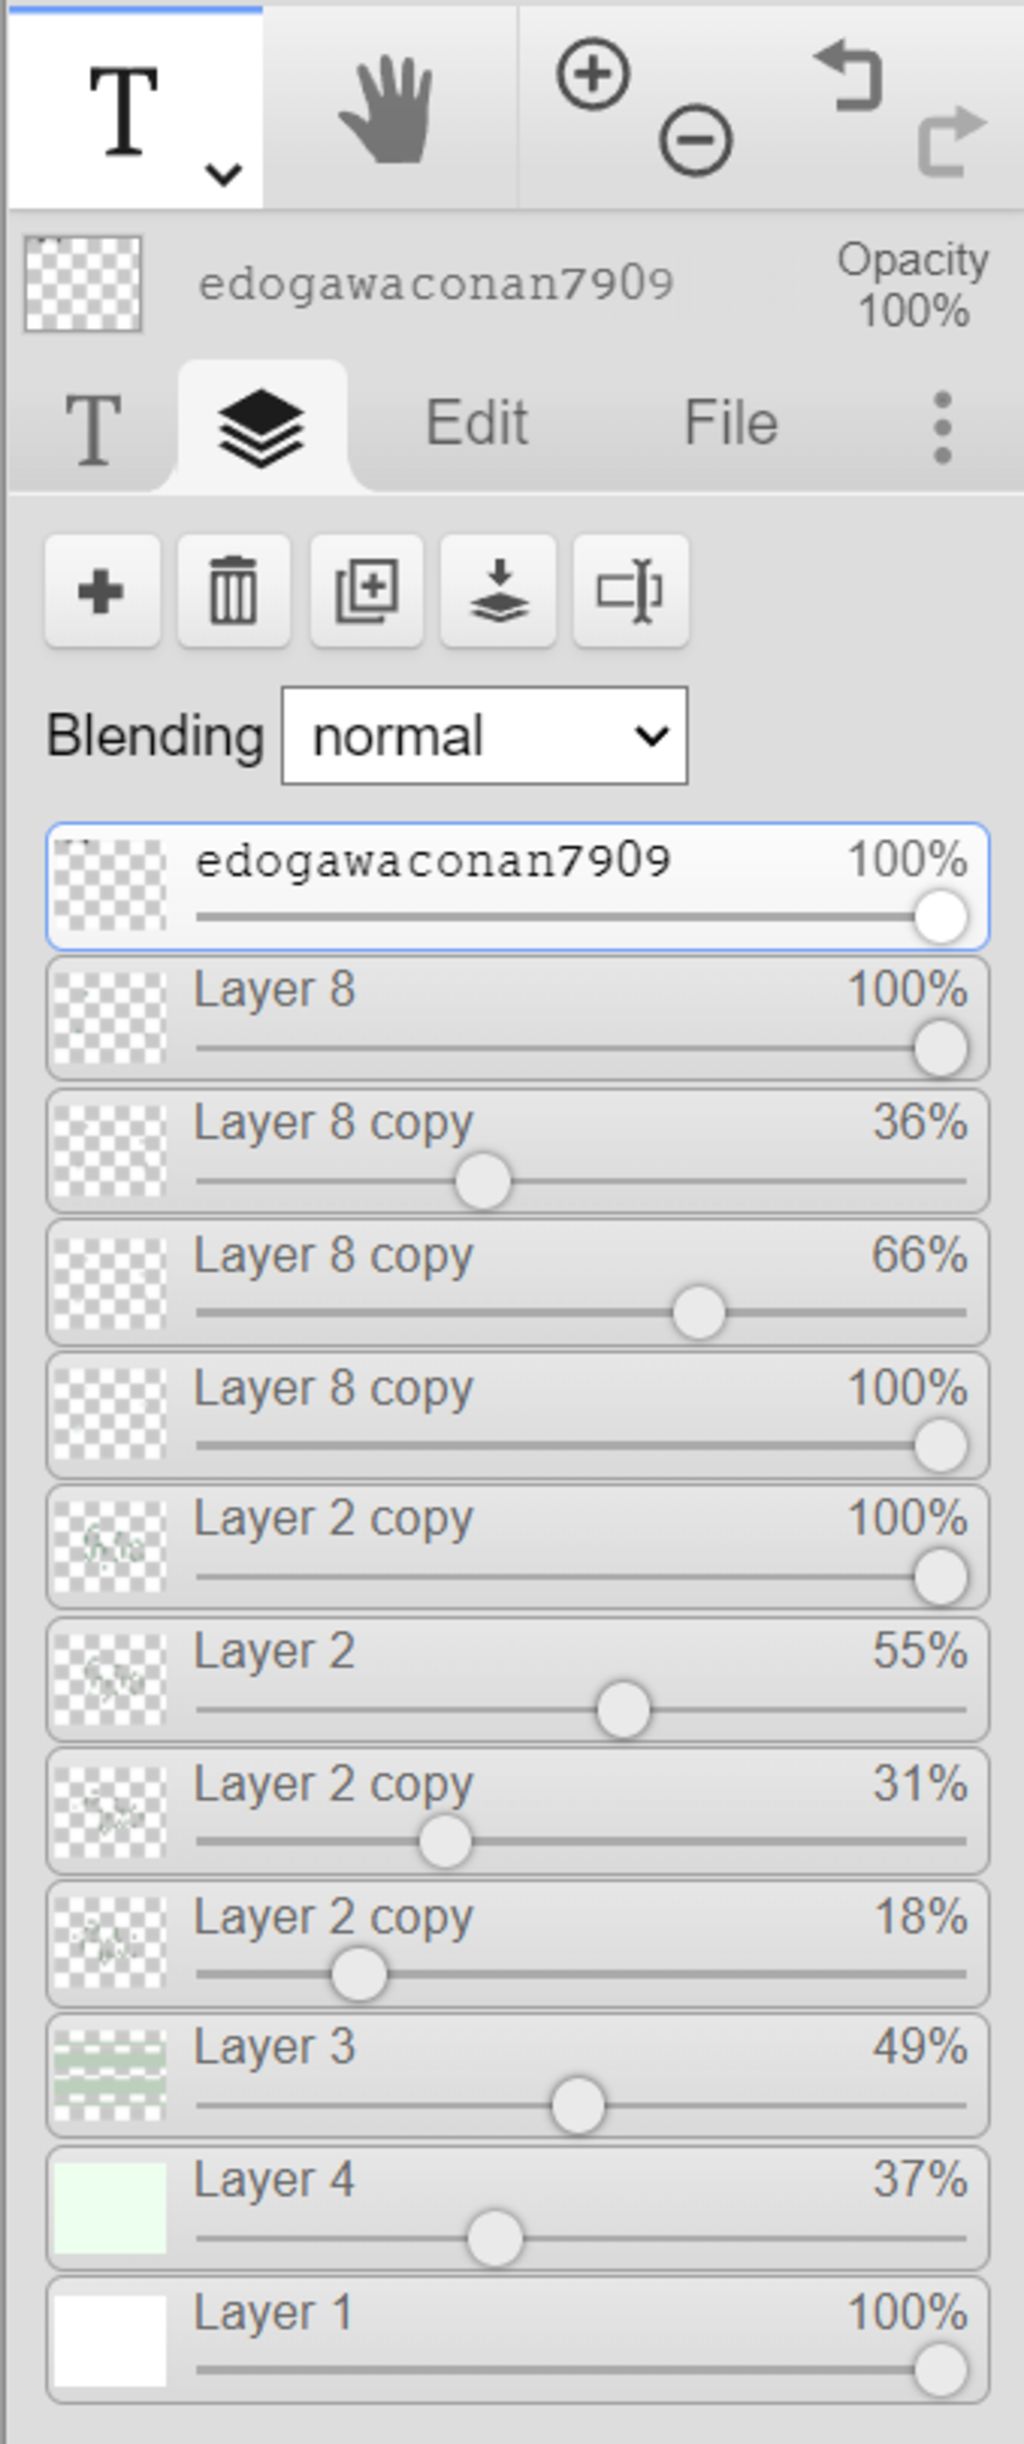This screenshot has width=1024, height=2444.
Task: Delete layer using trash icon
Action: [x=233, y=591]
